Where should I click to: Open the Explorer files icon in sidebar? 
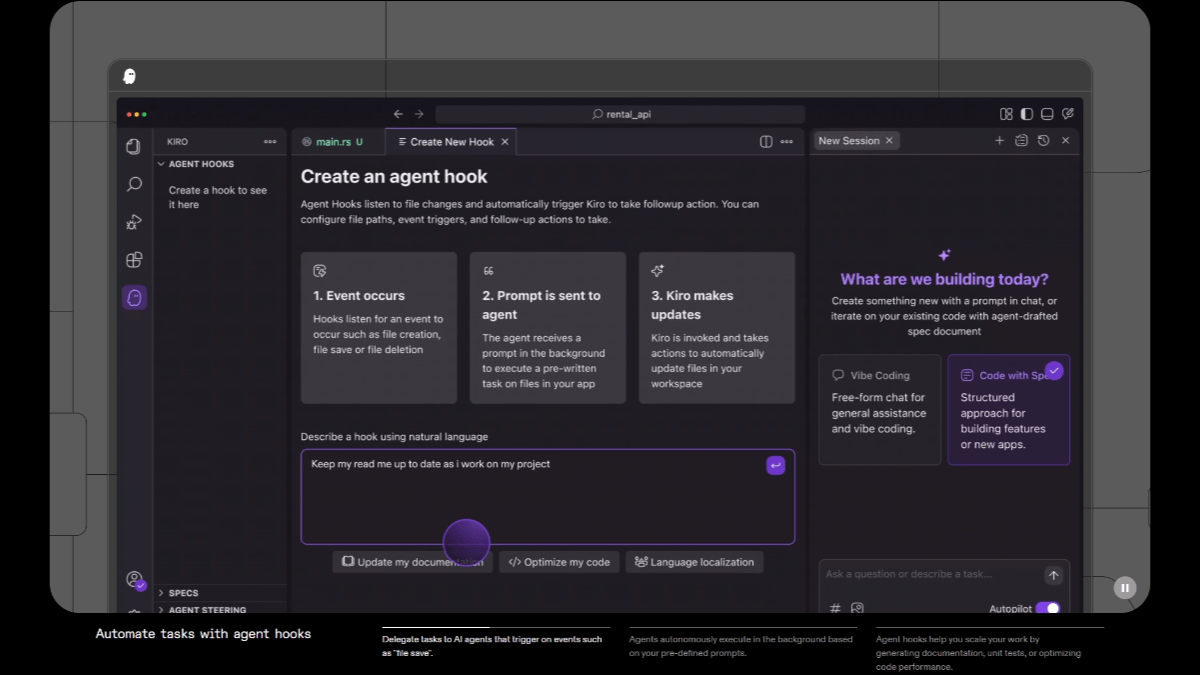[x=134, y=147]
